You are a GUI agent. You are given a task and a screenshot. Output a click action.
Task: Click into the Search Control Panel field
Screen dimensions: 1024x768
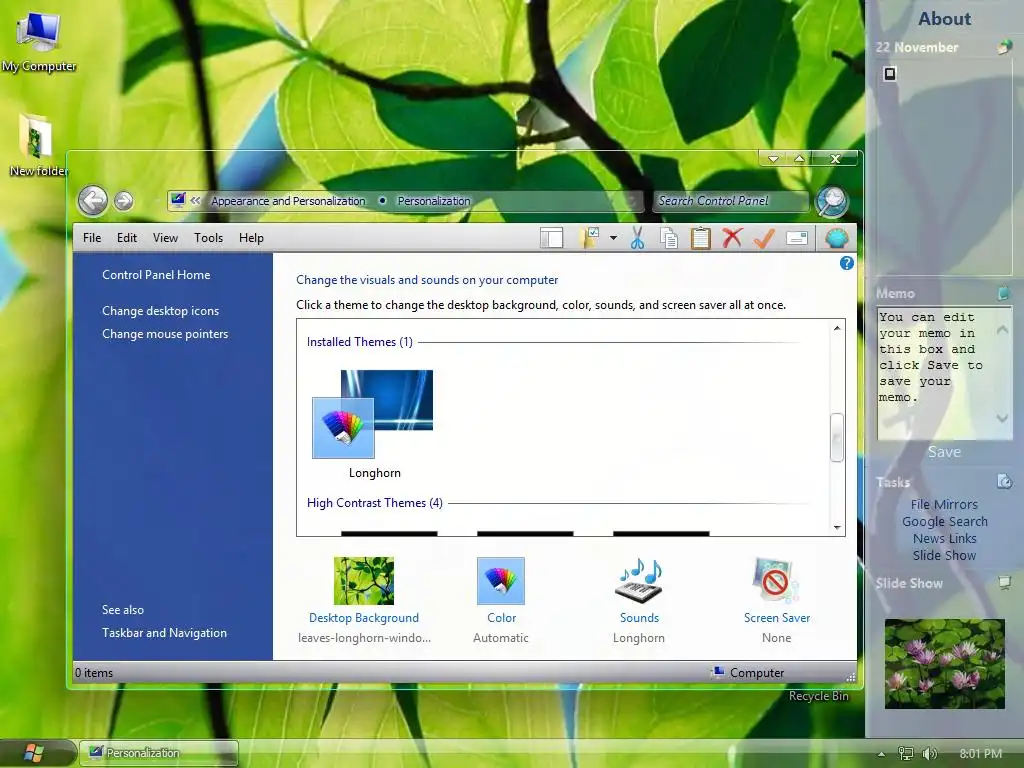click(x=729, y=201)
